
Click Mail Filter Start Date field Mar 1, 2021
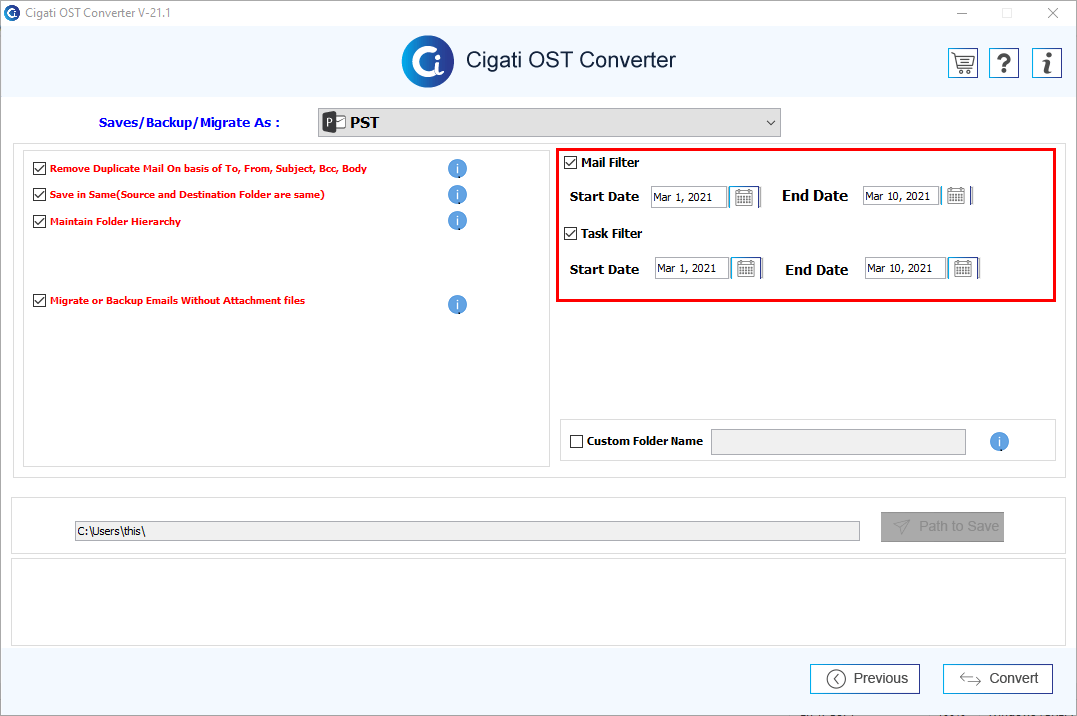click(688, 197)
